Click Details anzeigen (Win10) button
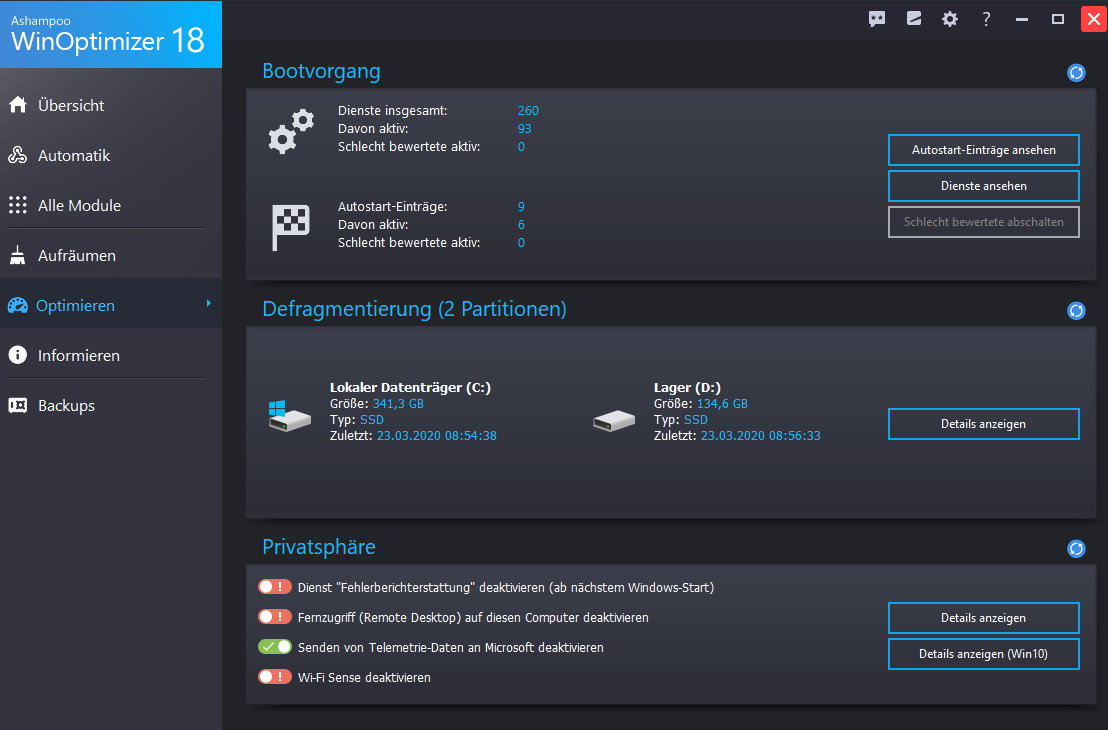1108x730 pixels. [x=983, y=654]
